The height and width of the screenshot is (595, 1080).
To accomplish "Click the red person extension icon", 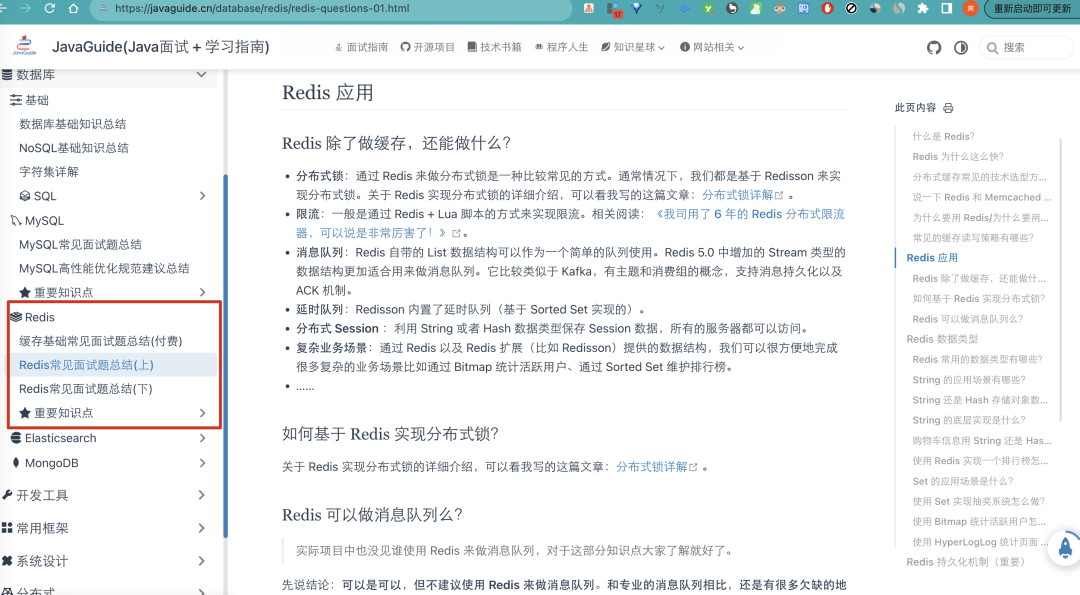I will coord(589,8).
